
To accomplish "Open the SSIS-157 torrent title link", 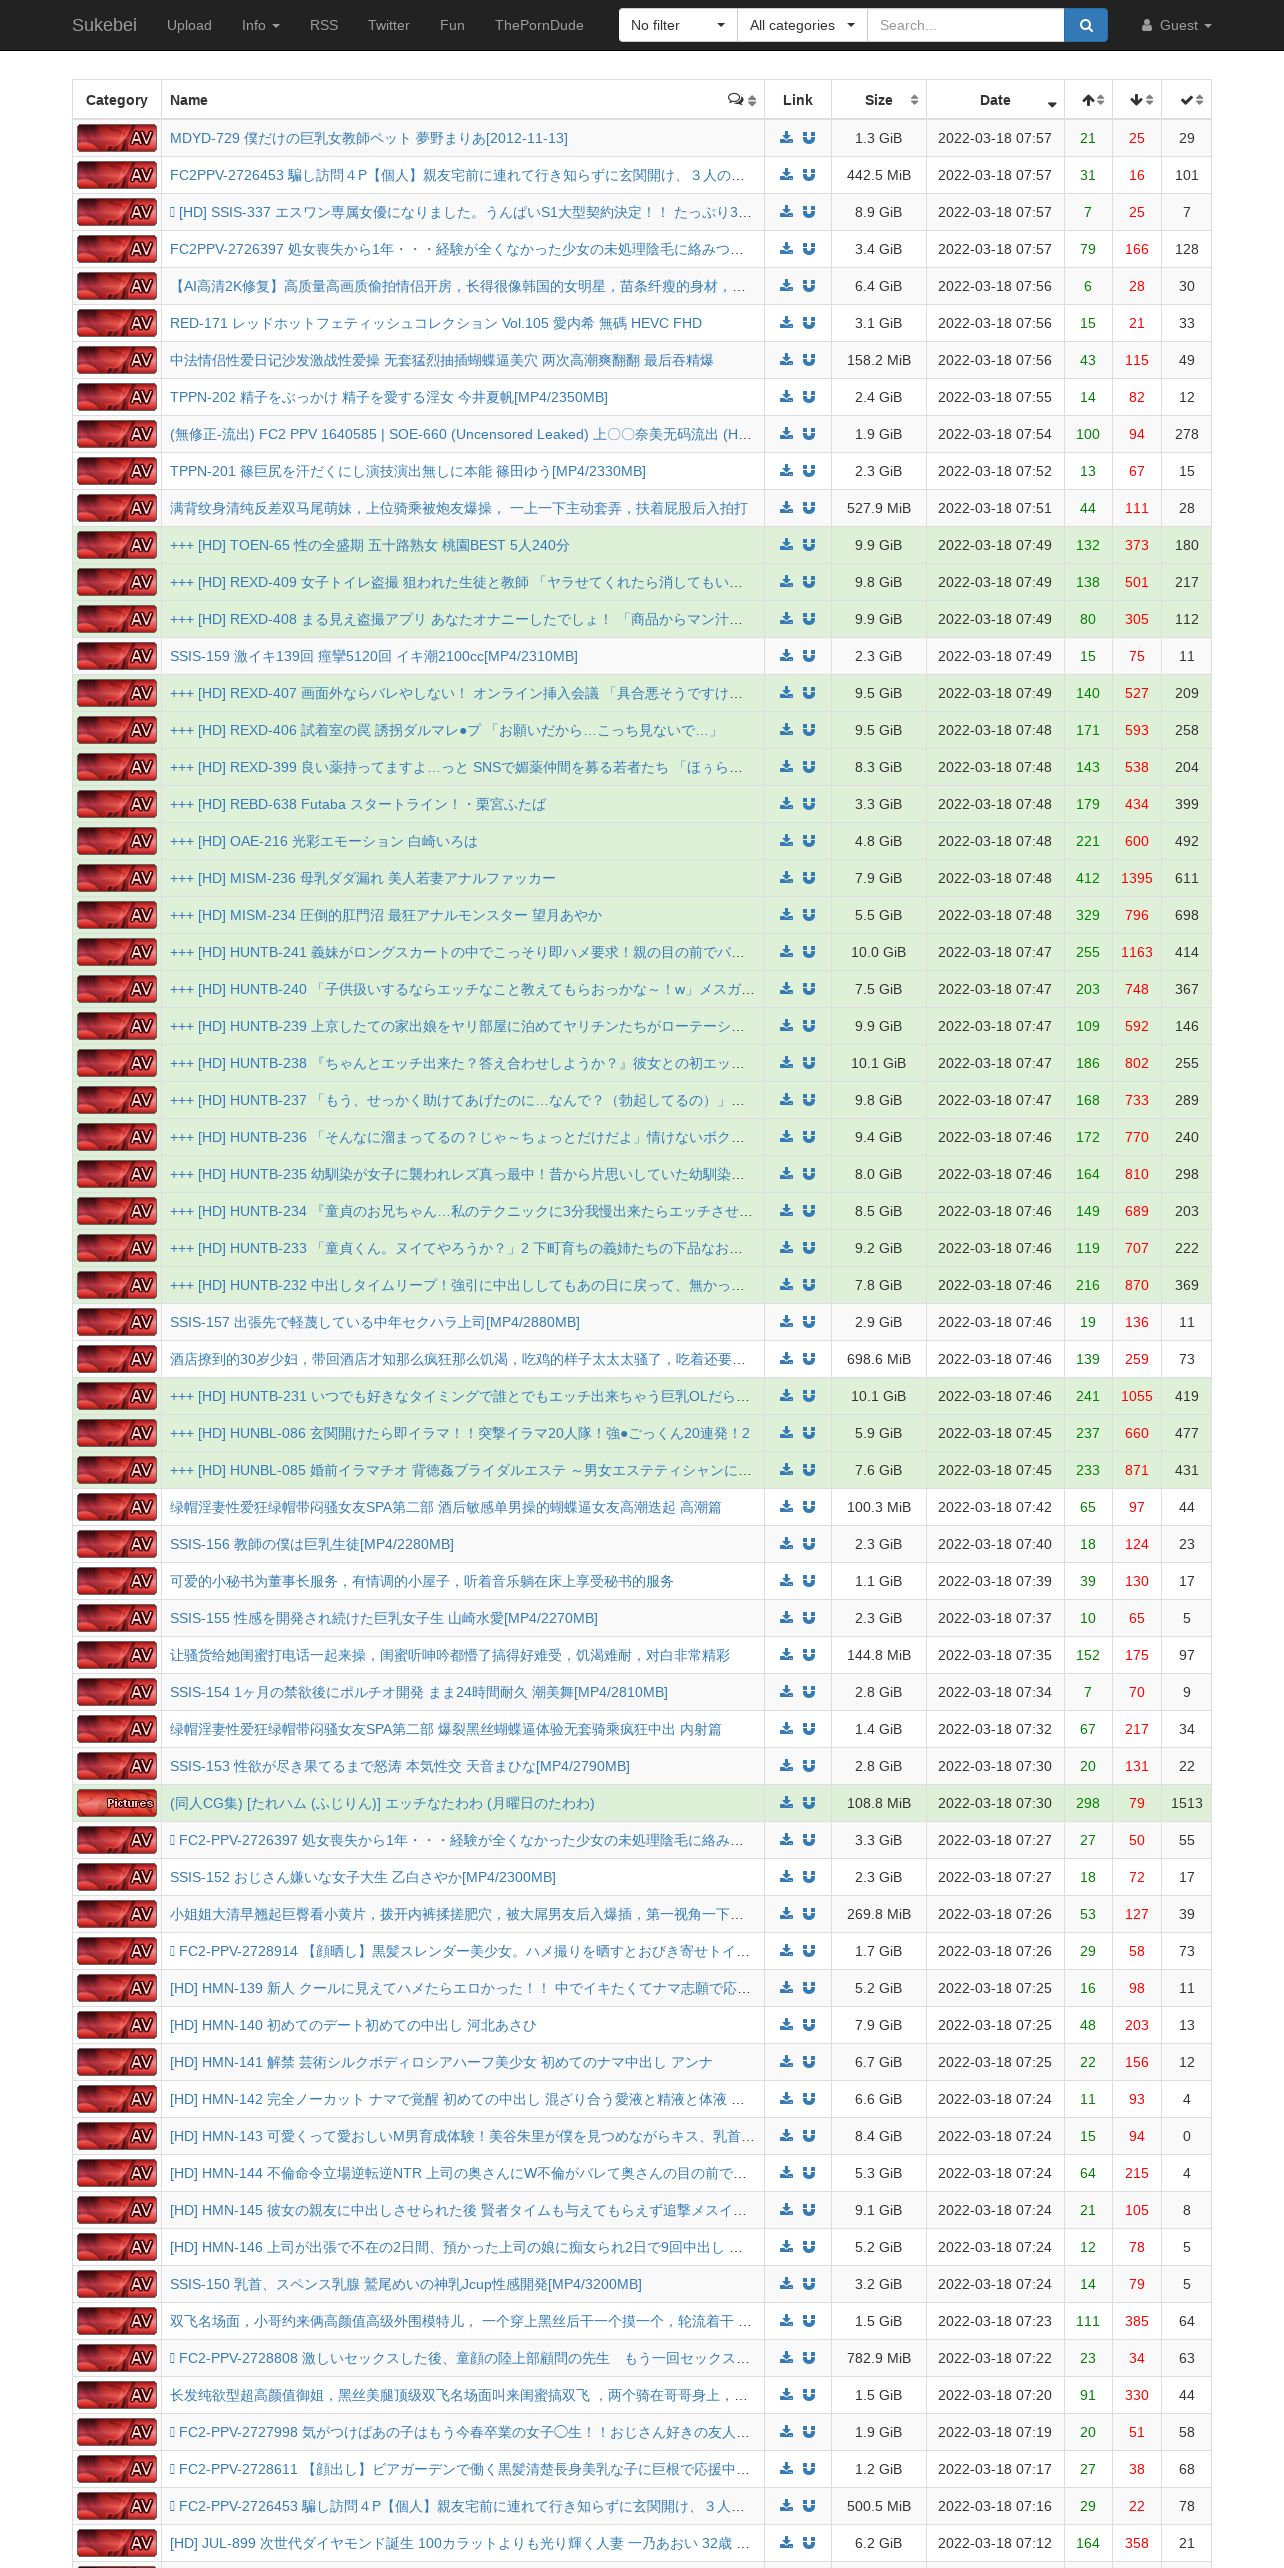I will [375, 1322].
